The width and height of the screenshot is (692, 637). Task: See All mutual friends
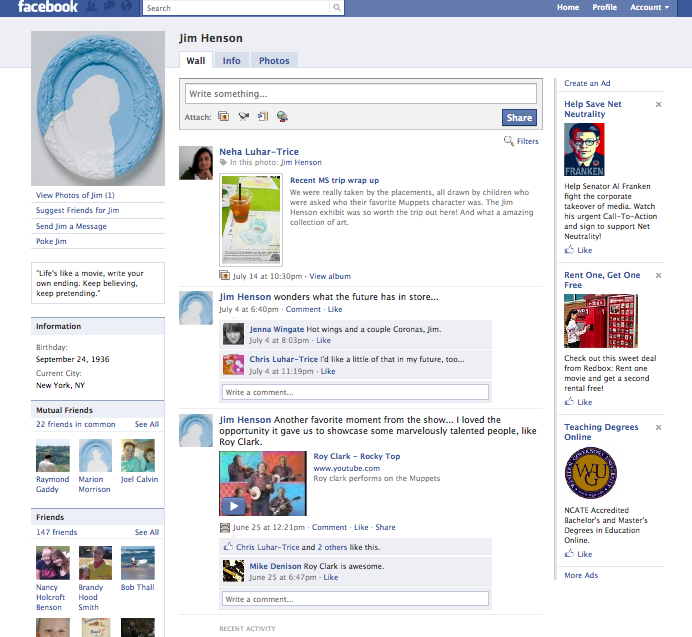coord(147,424)
